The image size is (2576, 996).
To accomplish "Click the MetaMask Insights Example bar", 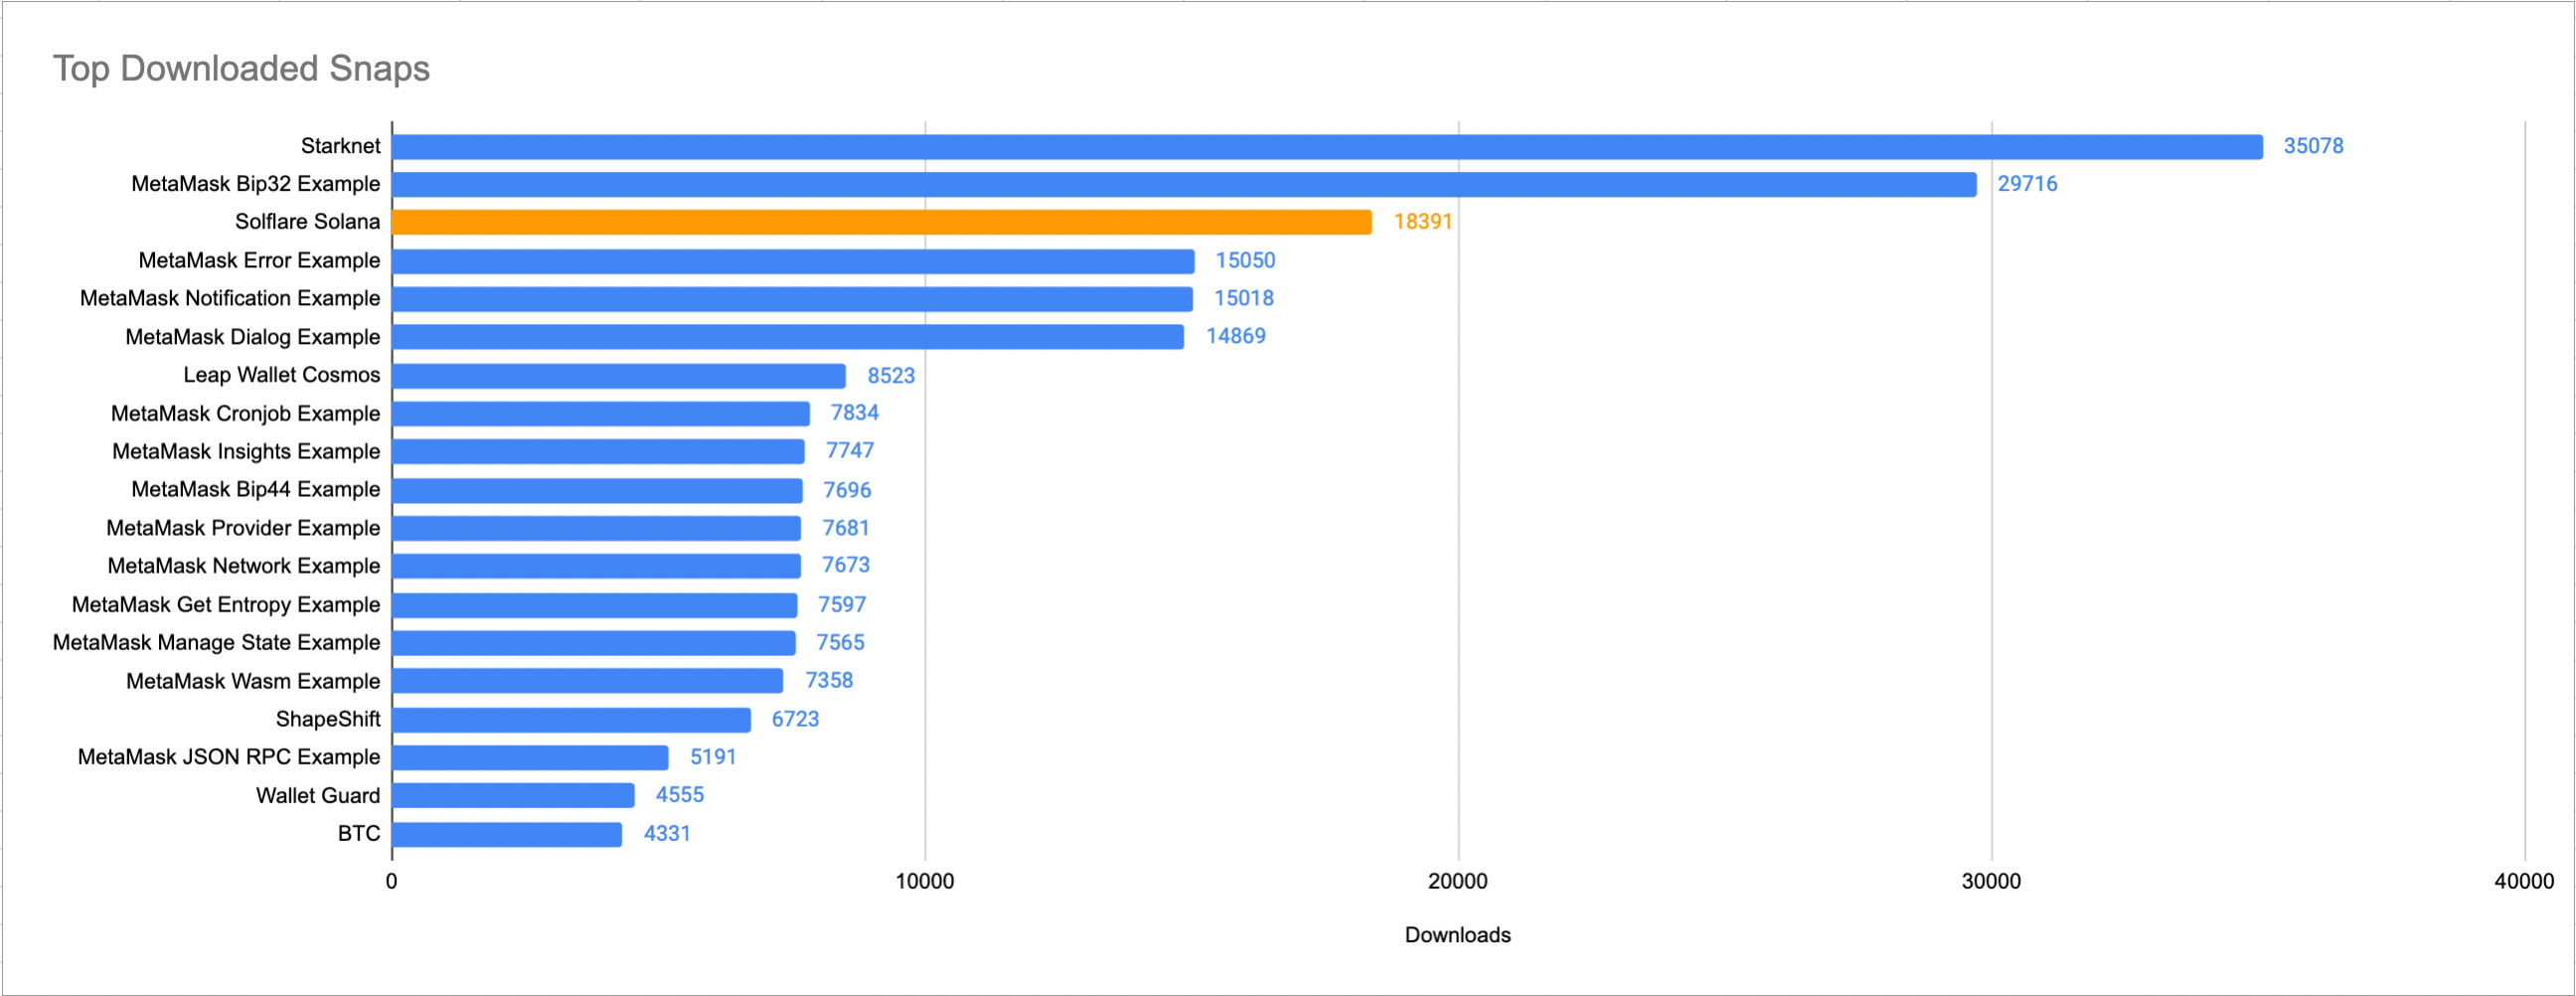I will coord(598,452).
